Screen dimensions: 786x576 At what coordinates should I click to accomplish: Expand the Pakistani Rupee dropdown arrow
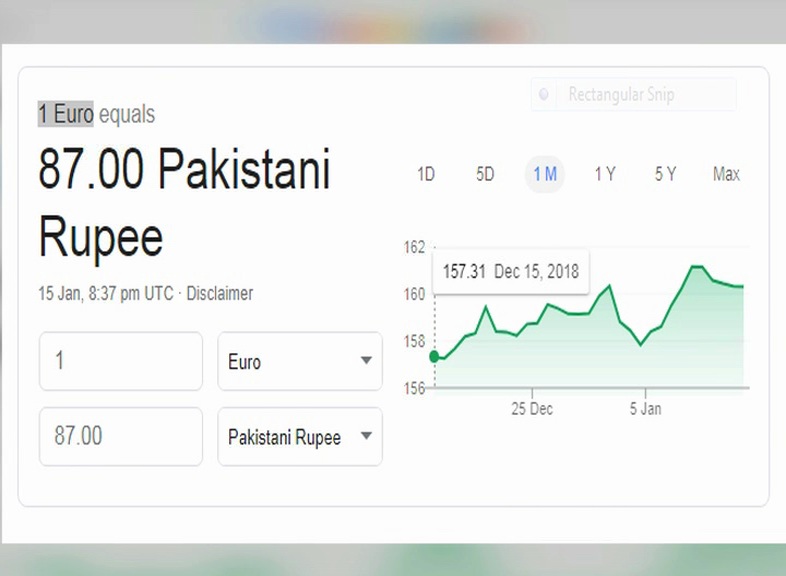tap(366, 436)
